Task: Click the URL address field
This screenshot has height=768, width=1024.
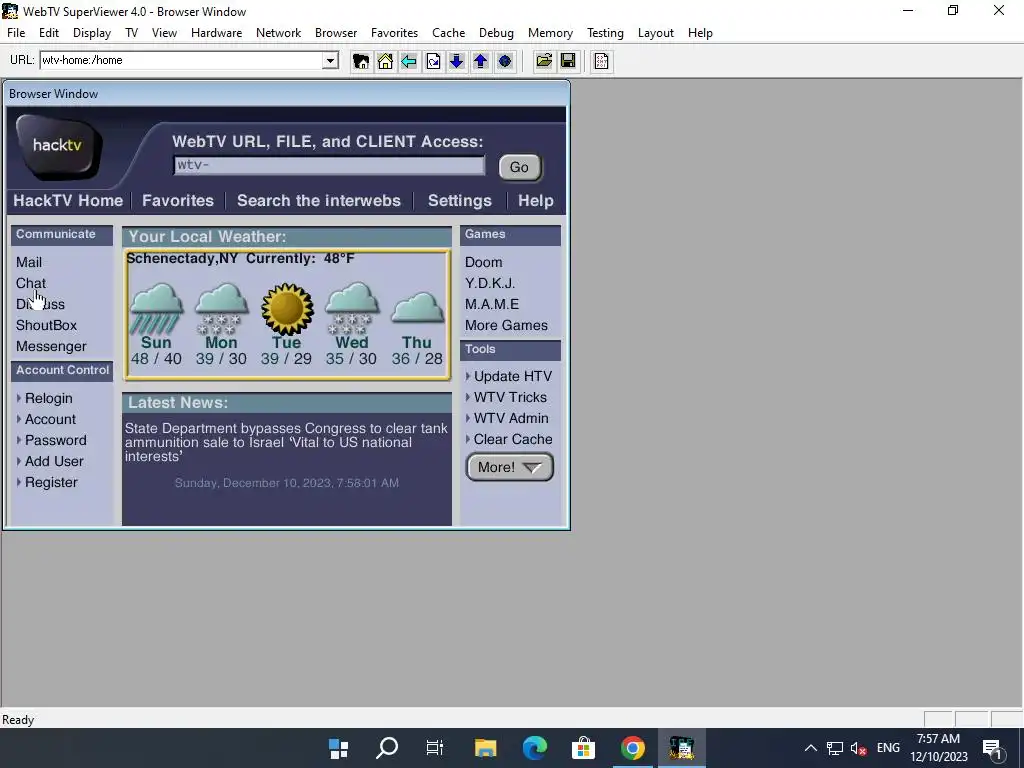Action: click(x=182, y=61)
